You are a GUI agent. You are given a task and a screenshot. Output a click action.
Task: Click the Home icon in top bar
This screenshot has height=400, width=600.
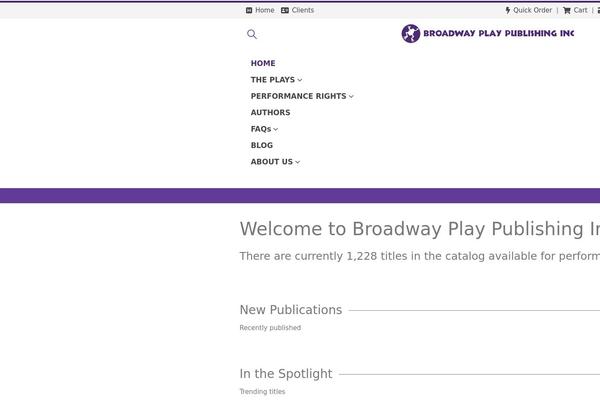(249, 10)
